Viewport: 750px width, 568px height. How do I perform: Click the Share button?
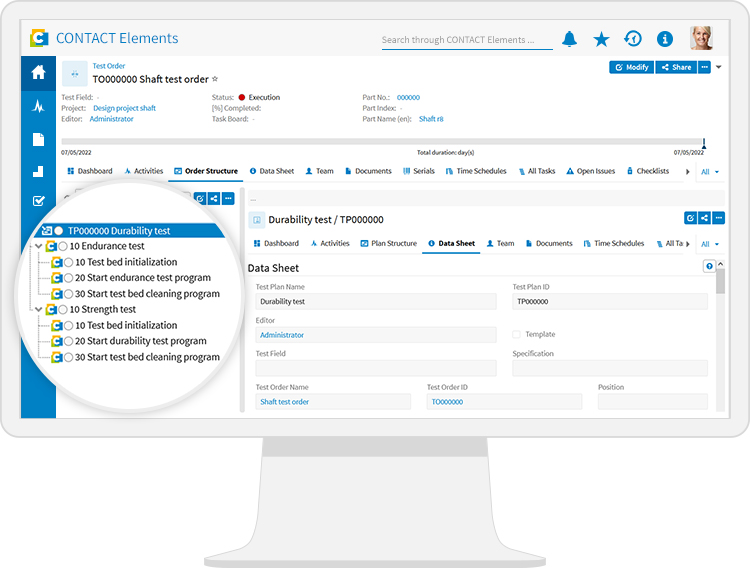click(x=676, y=67)
